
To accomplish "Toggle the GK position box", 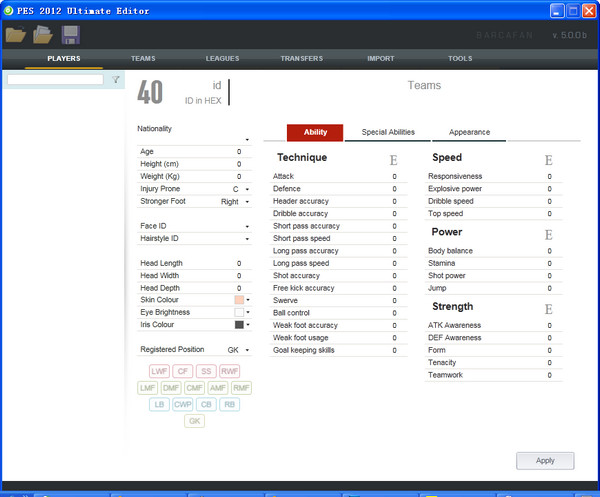I will pos(194,421).
